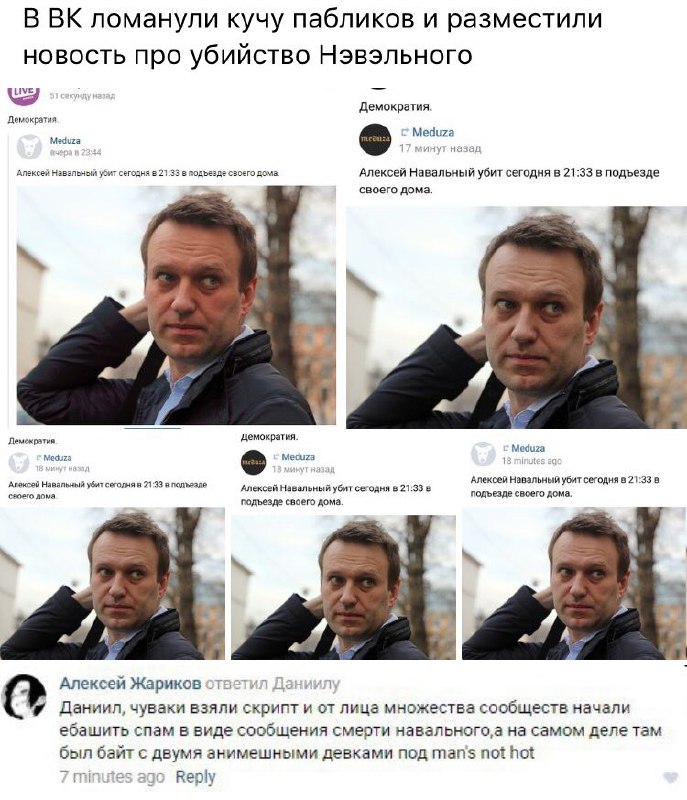Open the photo in the '18 minutes ago' post
The height and width of the screenshot is (800, 687).
tap(574, 583)
